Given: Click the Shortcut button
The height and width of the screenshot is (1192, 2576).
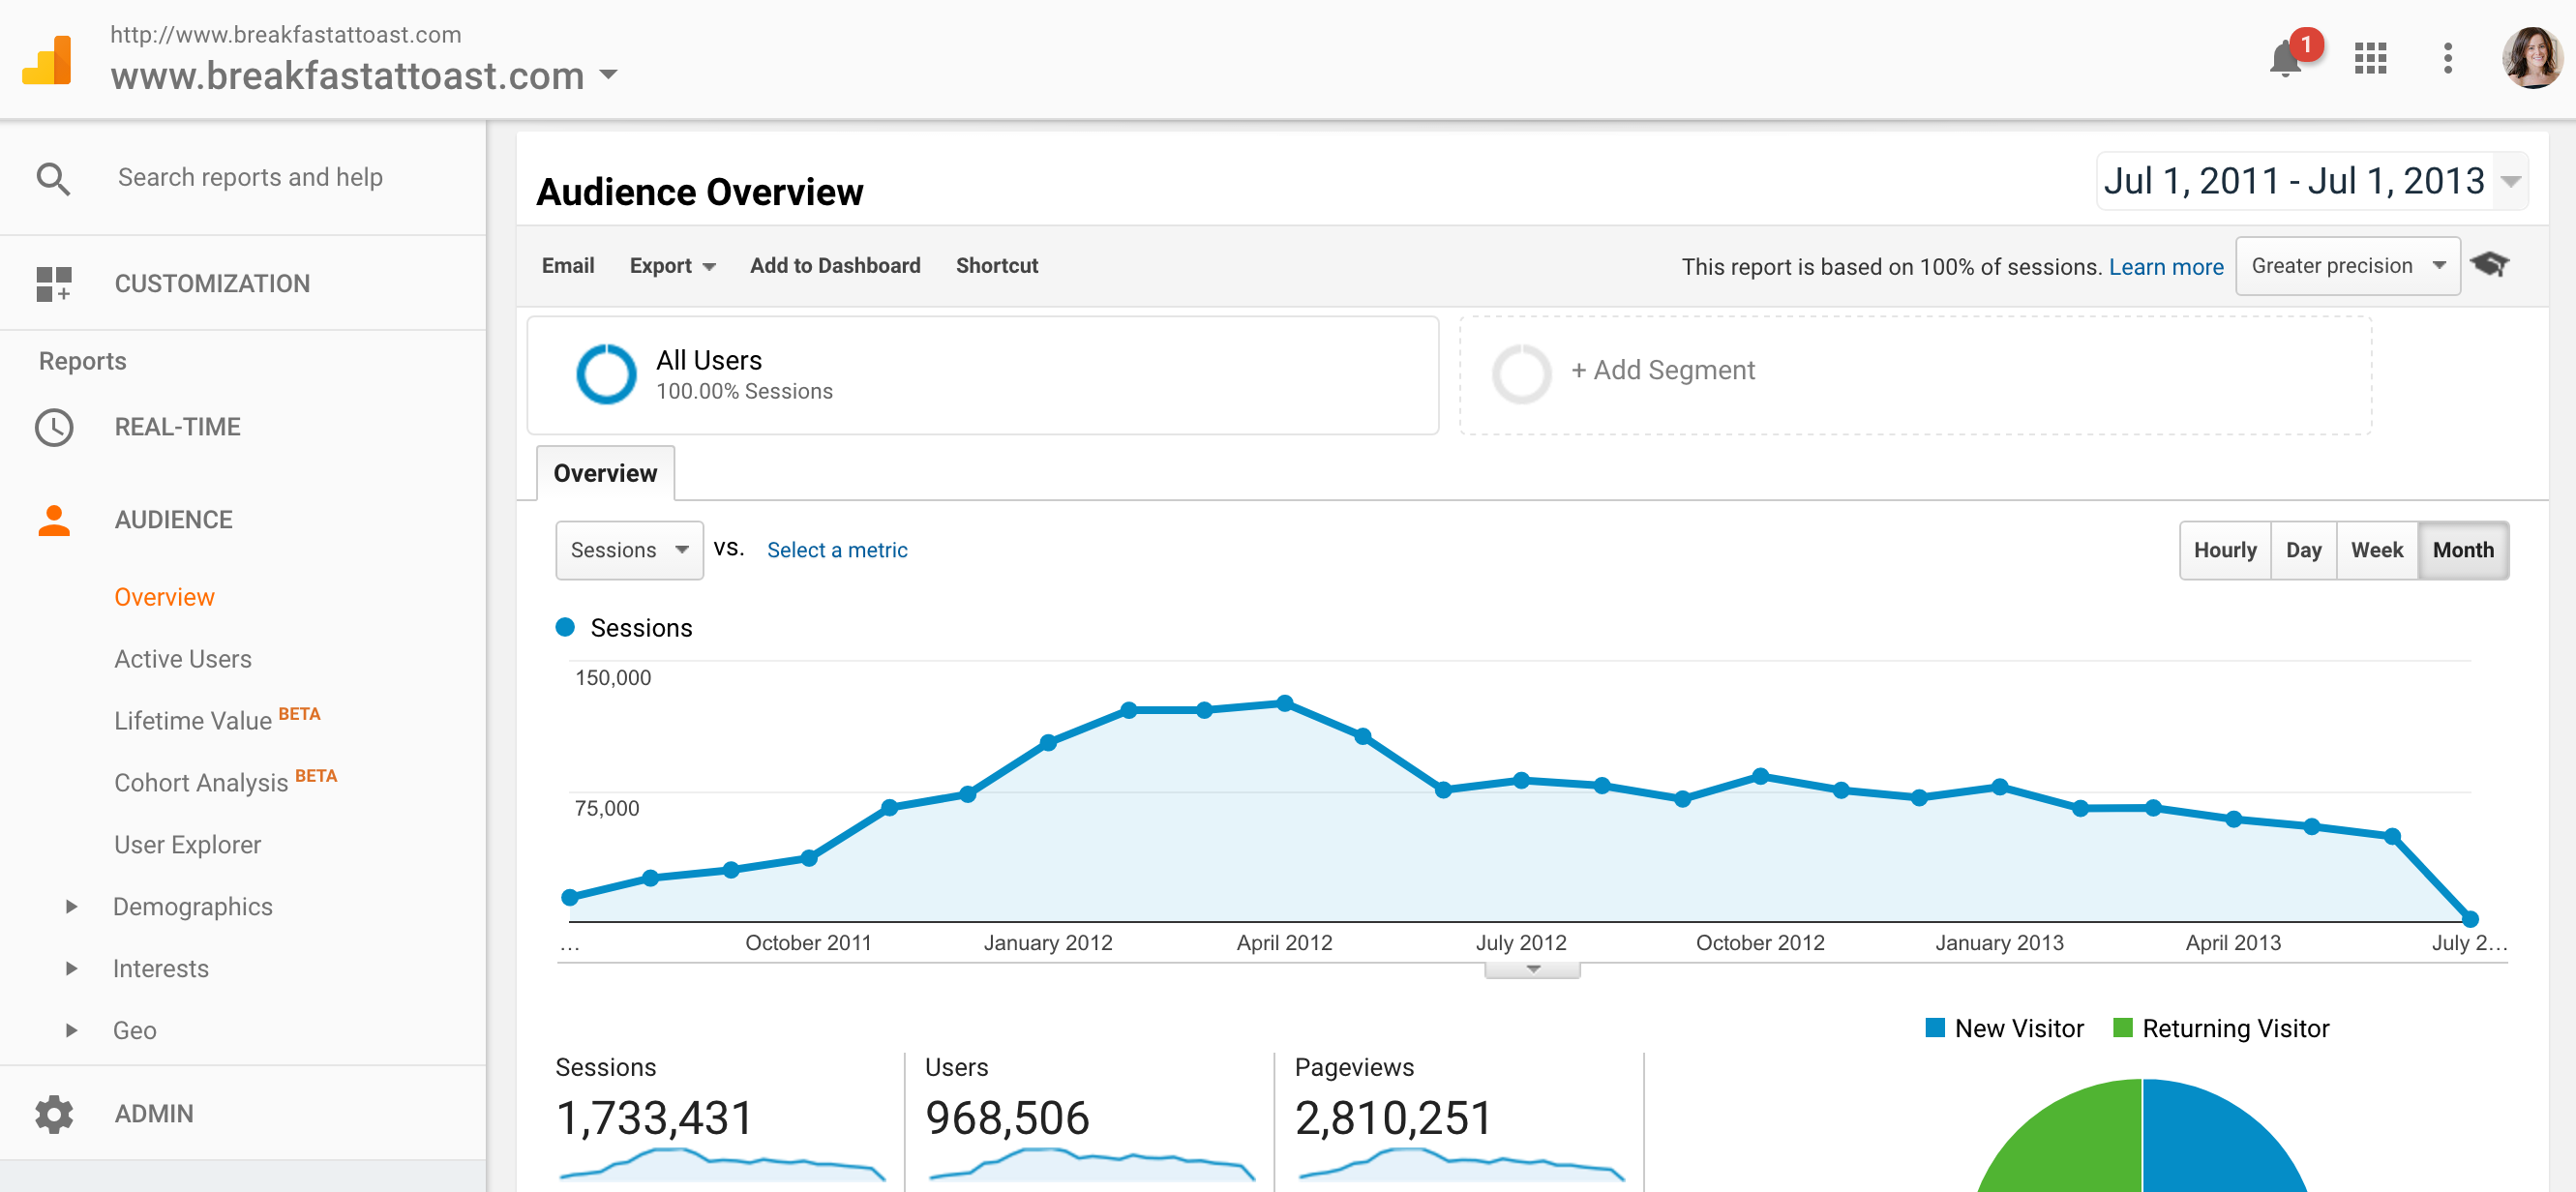Looking at the screenshot, I should tap(997, 265).
